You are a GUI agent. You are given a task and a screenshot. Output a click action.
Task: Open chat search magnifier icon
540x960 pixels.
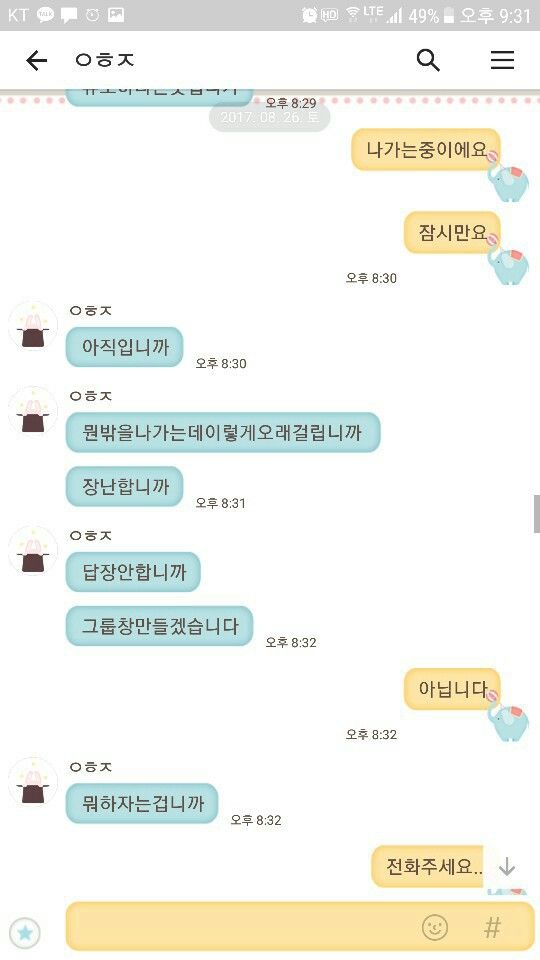coord(428,60)
